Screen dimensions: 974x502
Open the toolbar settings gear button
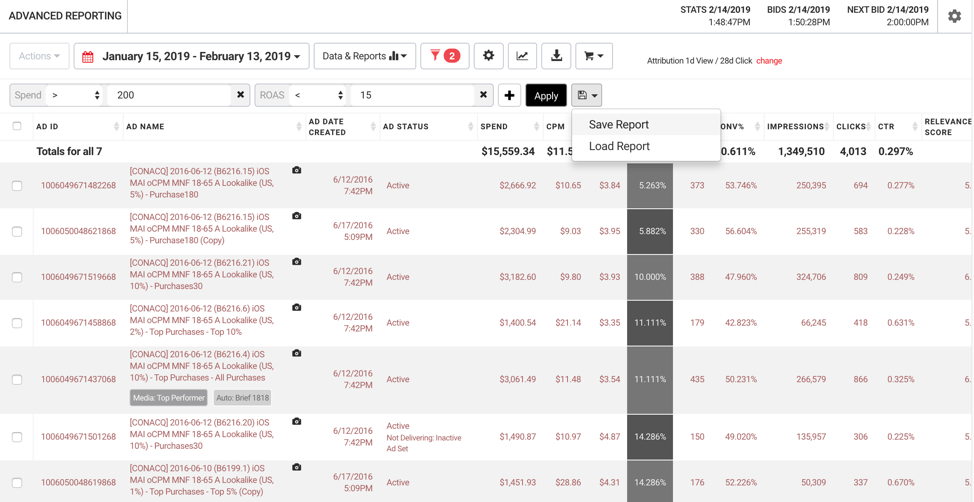[489, 56]
